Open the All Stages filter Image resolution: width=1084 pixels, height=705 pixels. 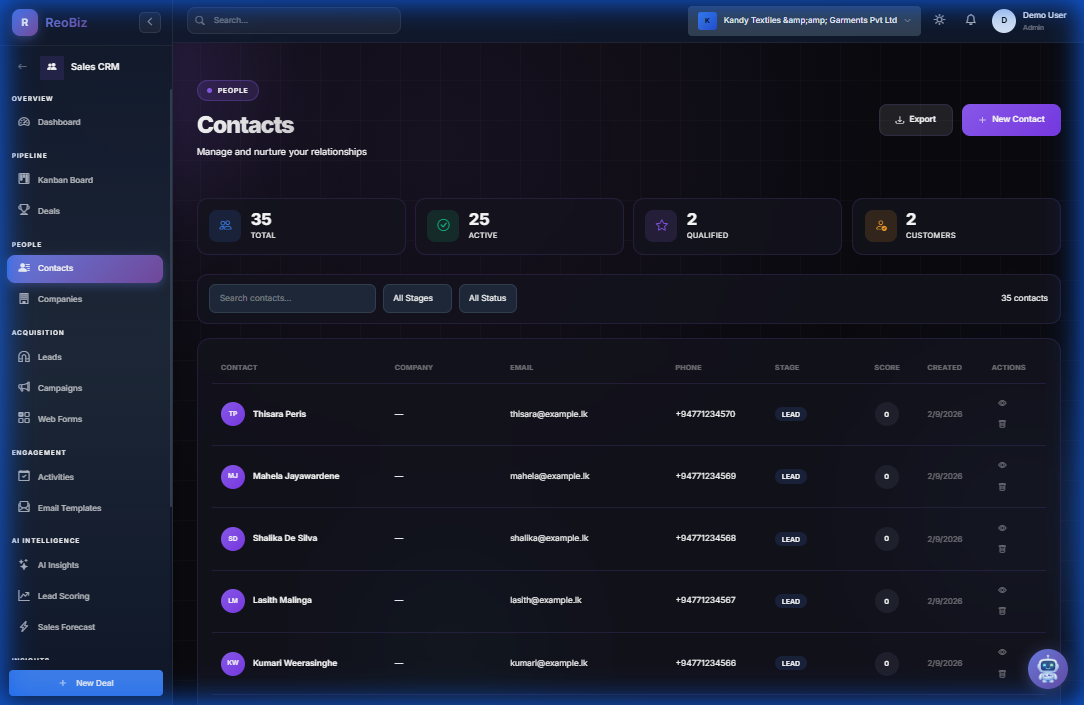point(417,297)
